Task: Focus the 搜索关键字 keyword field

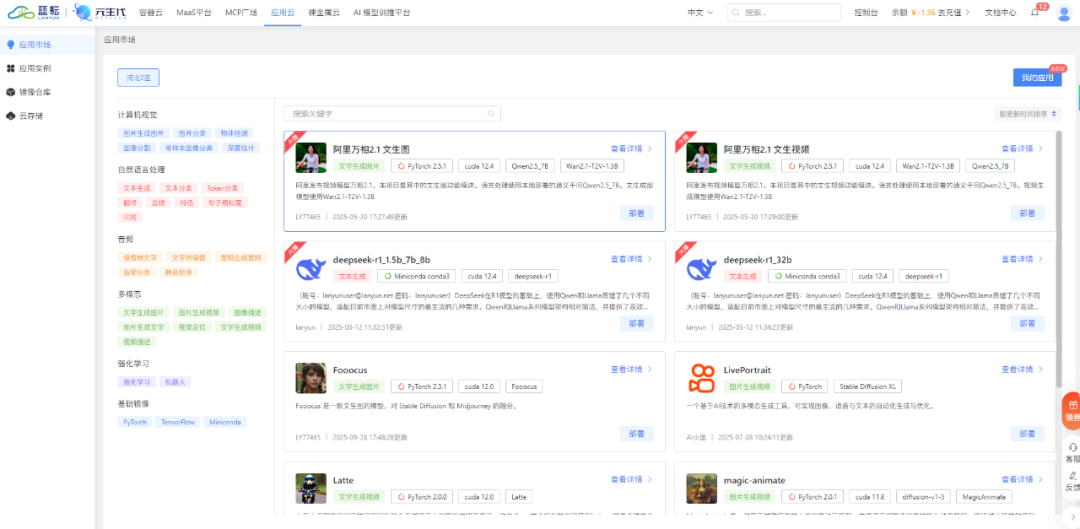Action: pyautogui.click(x=392, y=114)
